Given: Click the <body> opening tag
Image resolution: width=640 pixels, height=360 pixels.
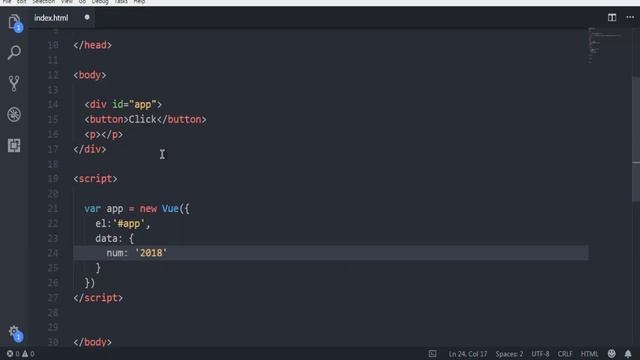Looking at the screenshot, I should pos(90,75).
